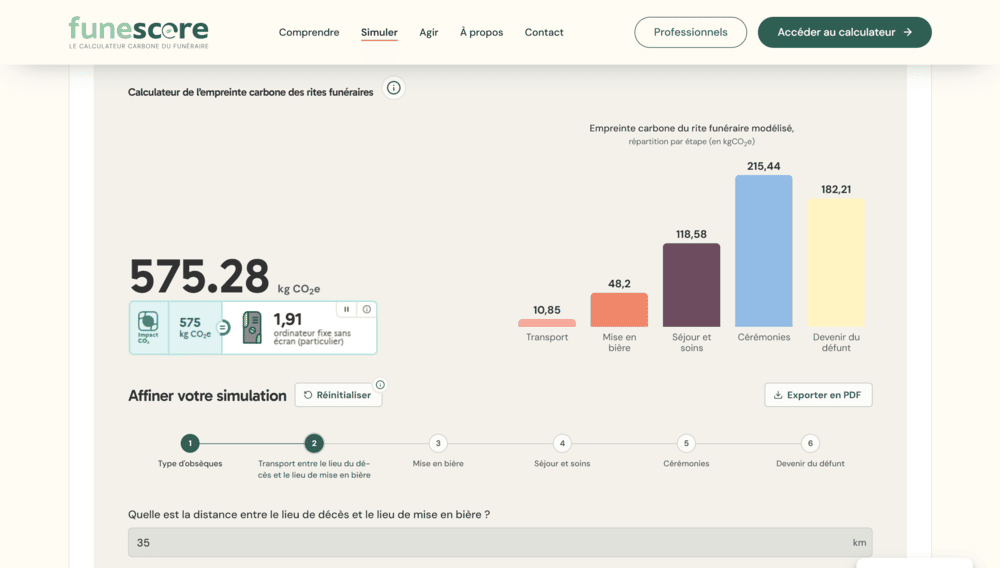The image size is (1000, 568).
Task: Open the Agir navigation item
Action: pyautogui.click(x=429, y=33)
